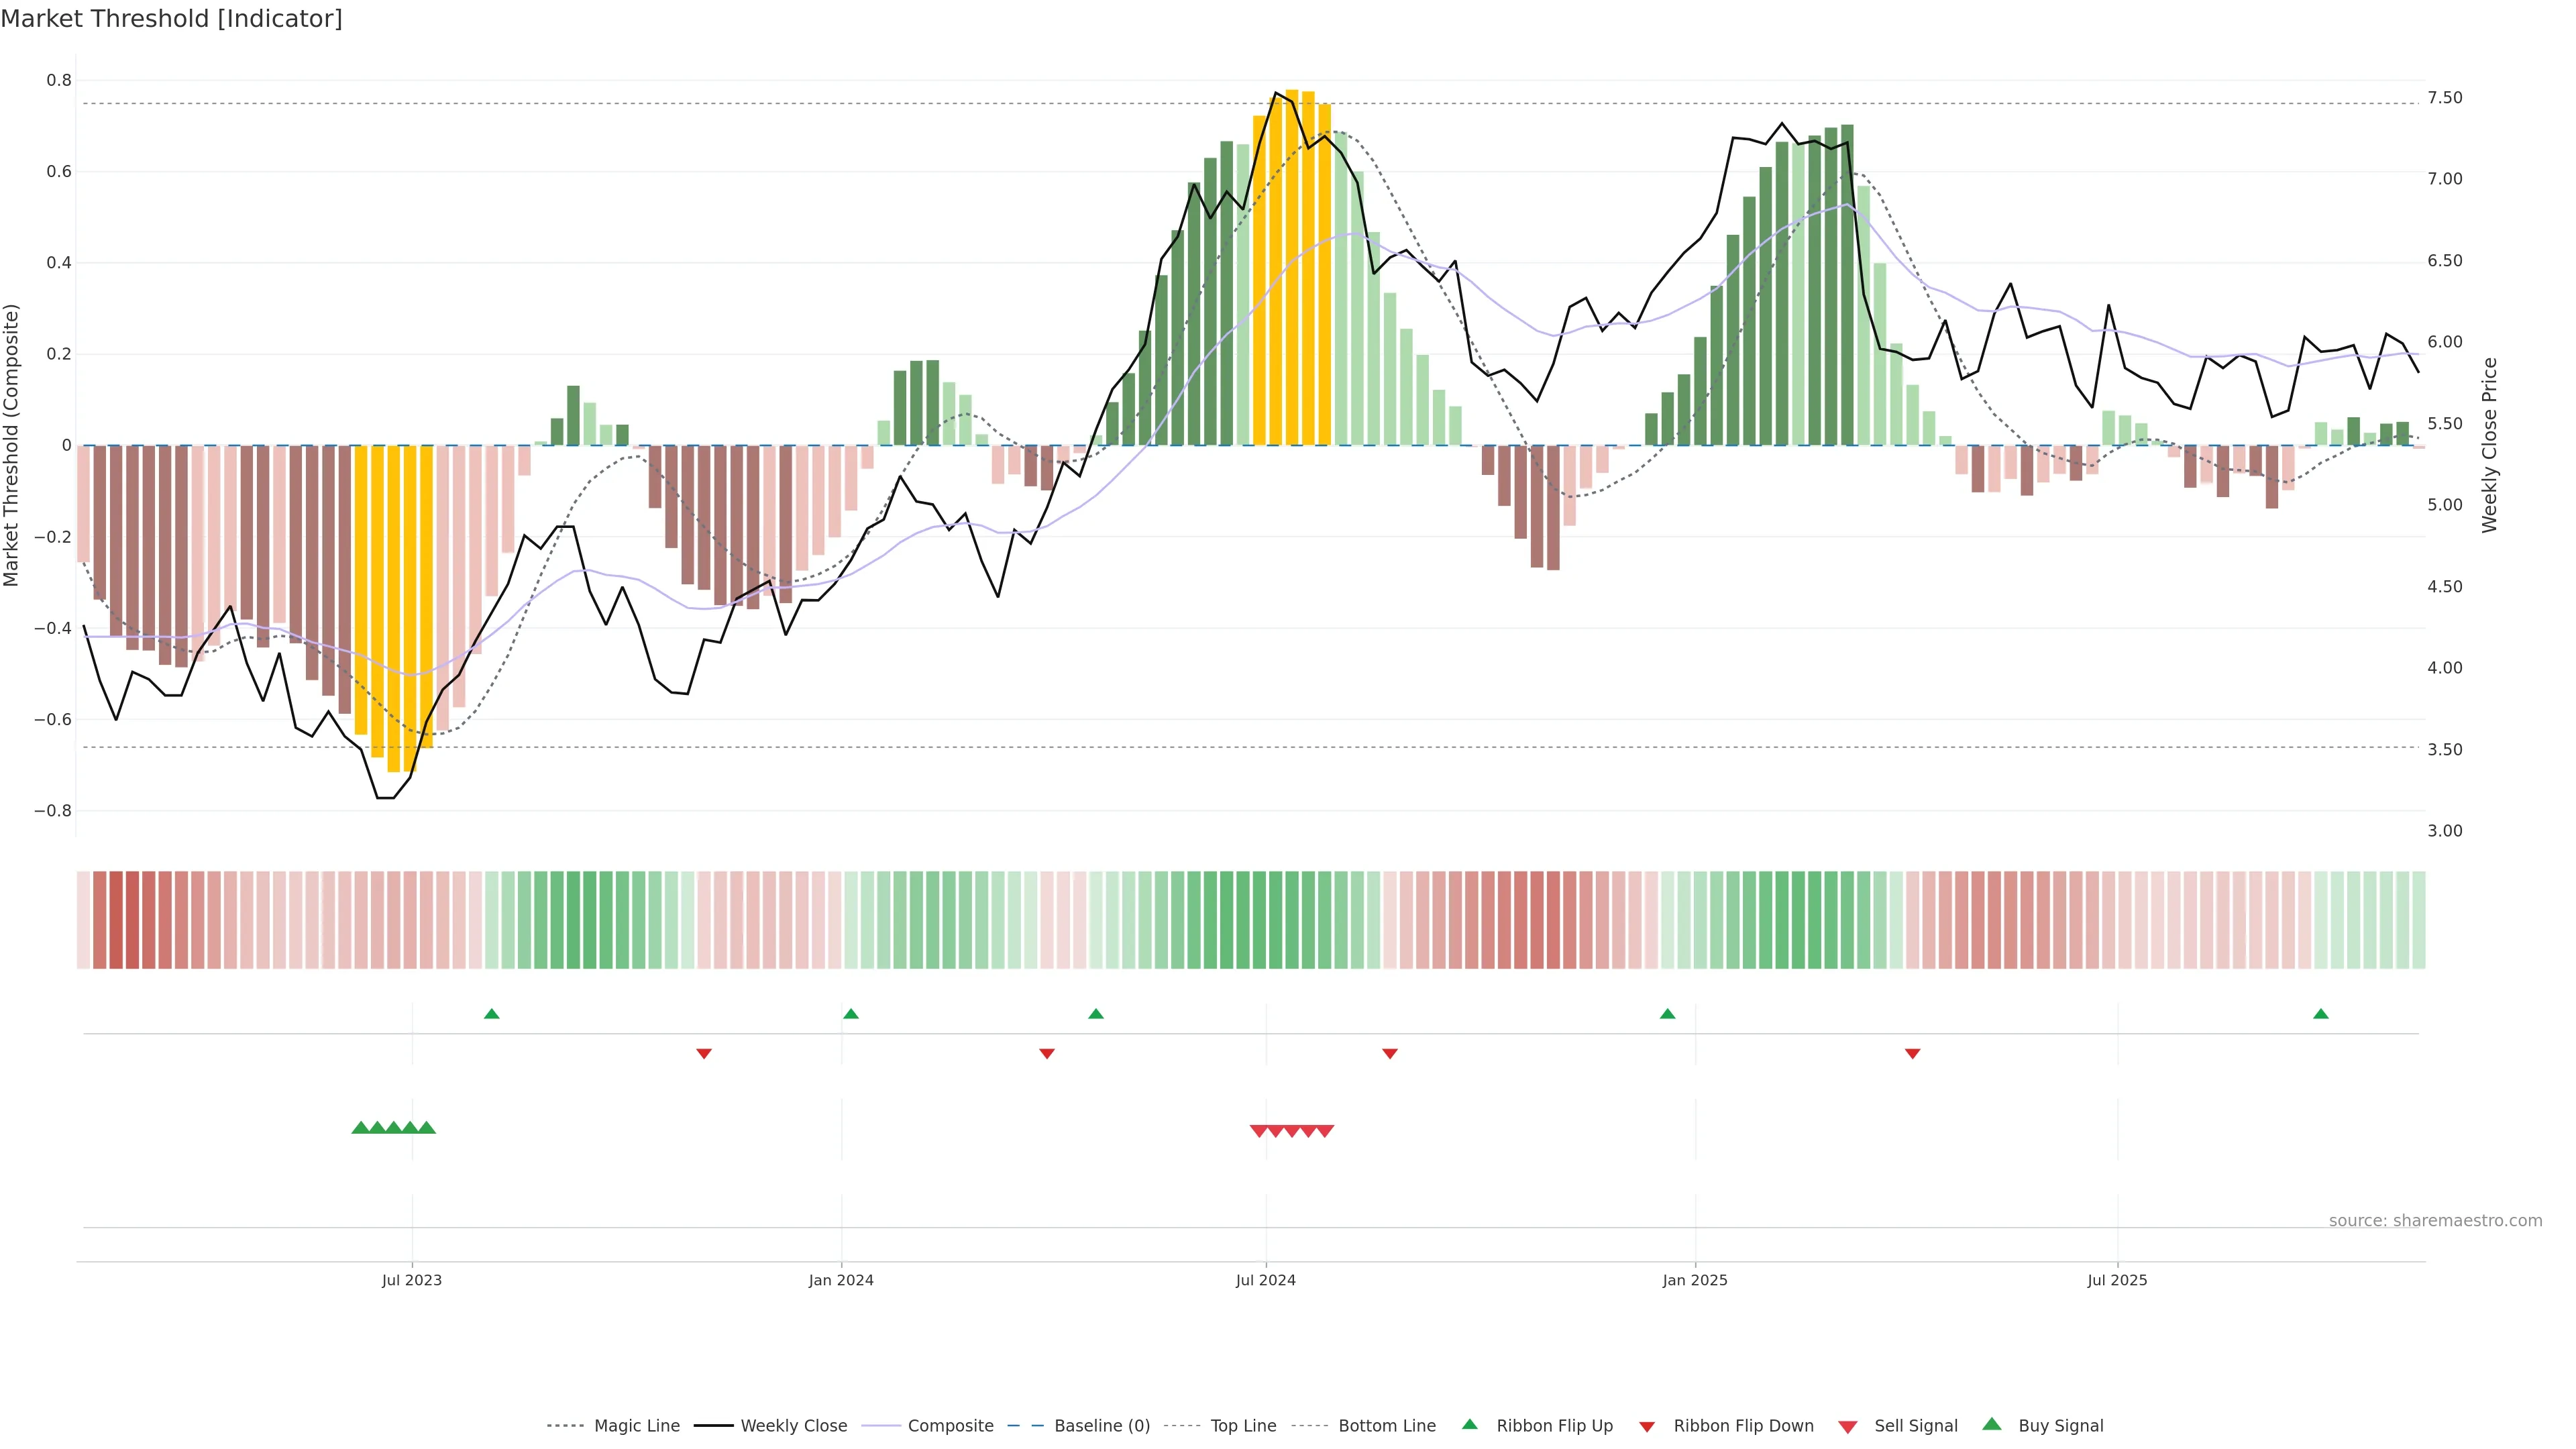Select the leftmost green Ribbon Flip Up marker

(x=491, y=1014)
